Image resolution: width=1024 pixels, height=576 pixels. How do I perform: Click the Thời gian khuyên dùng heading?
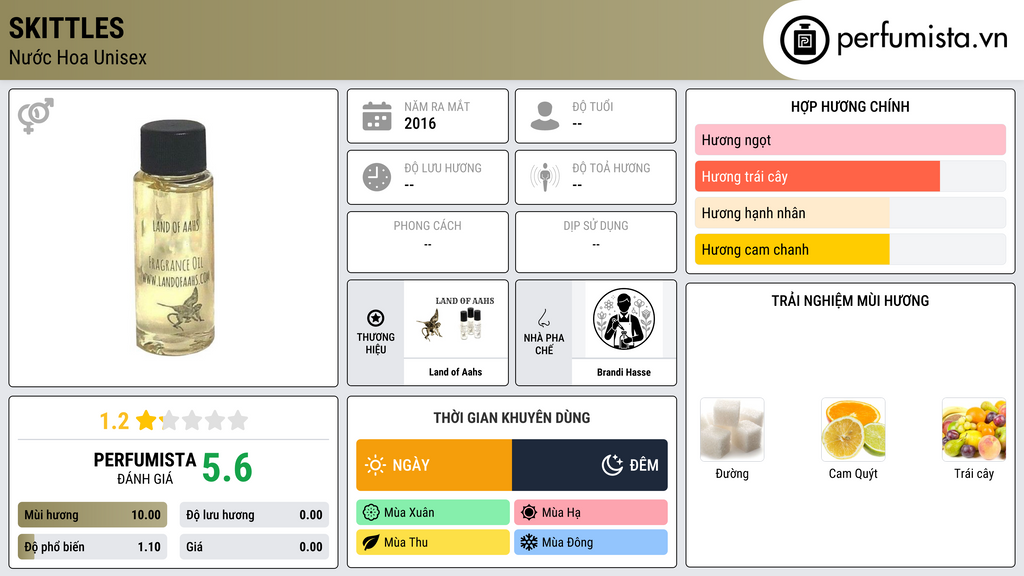click(x=512, y=418)
